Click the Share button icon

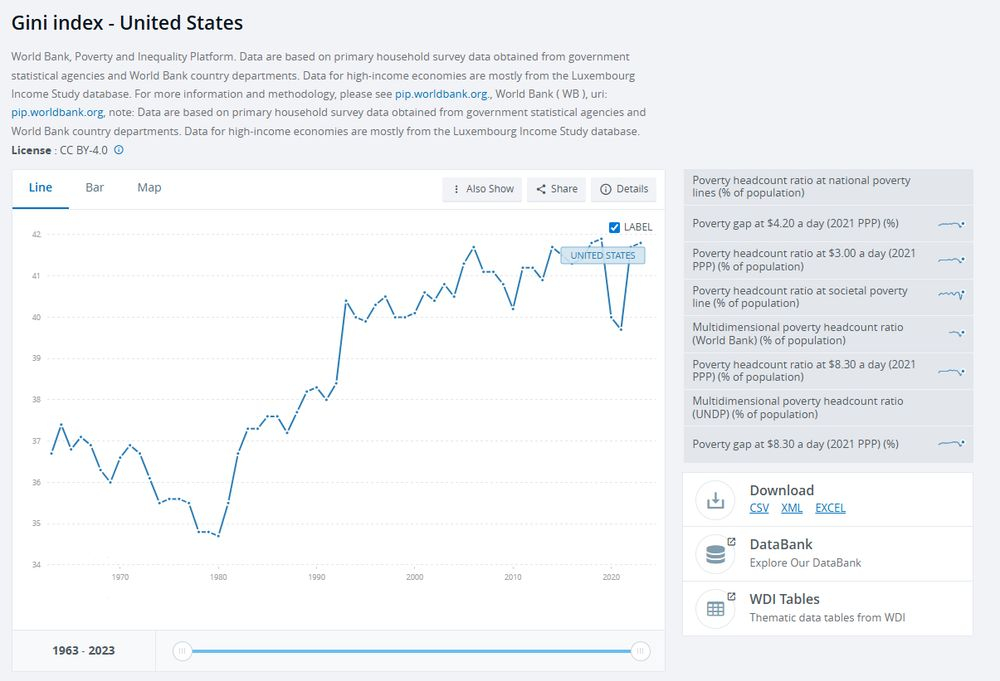541,189
